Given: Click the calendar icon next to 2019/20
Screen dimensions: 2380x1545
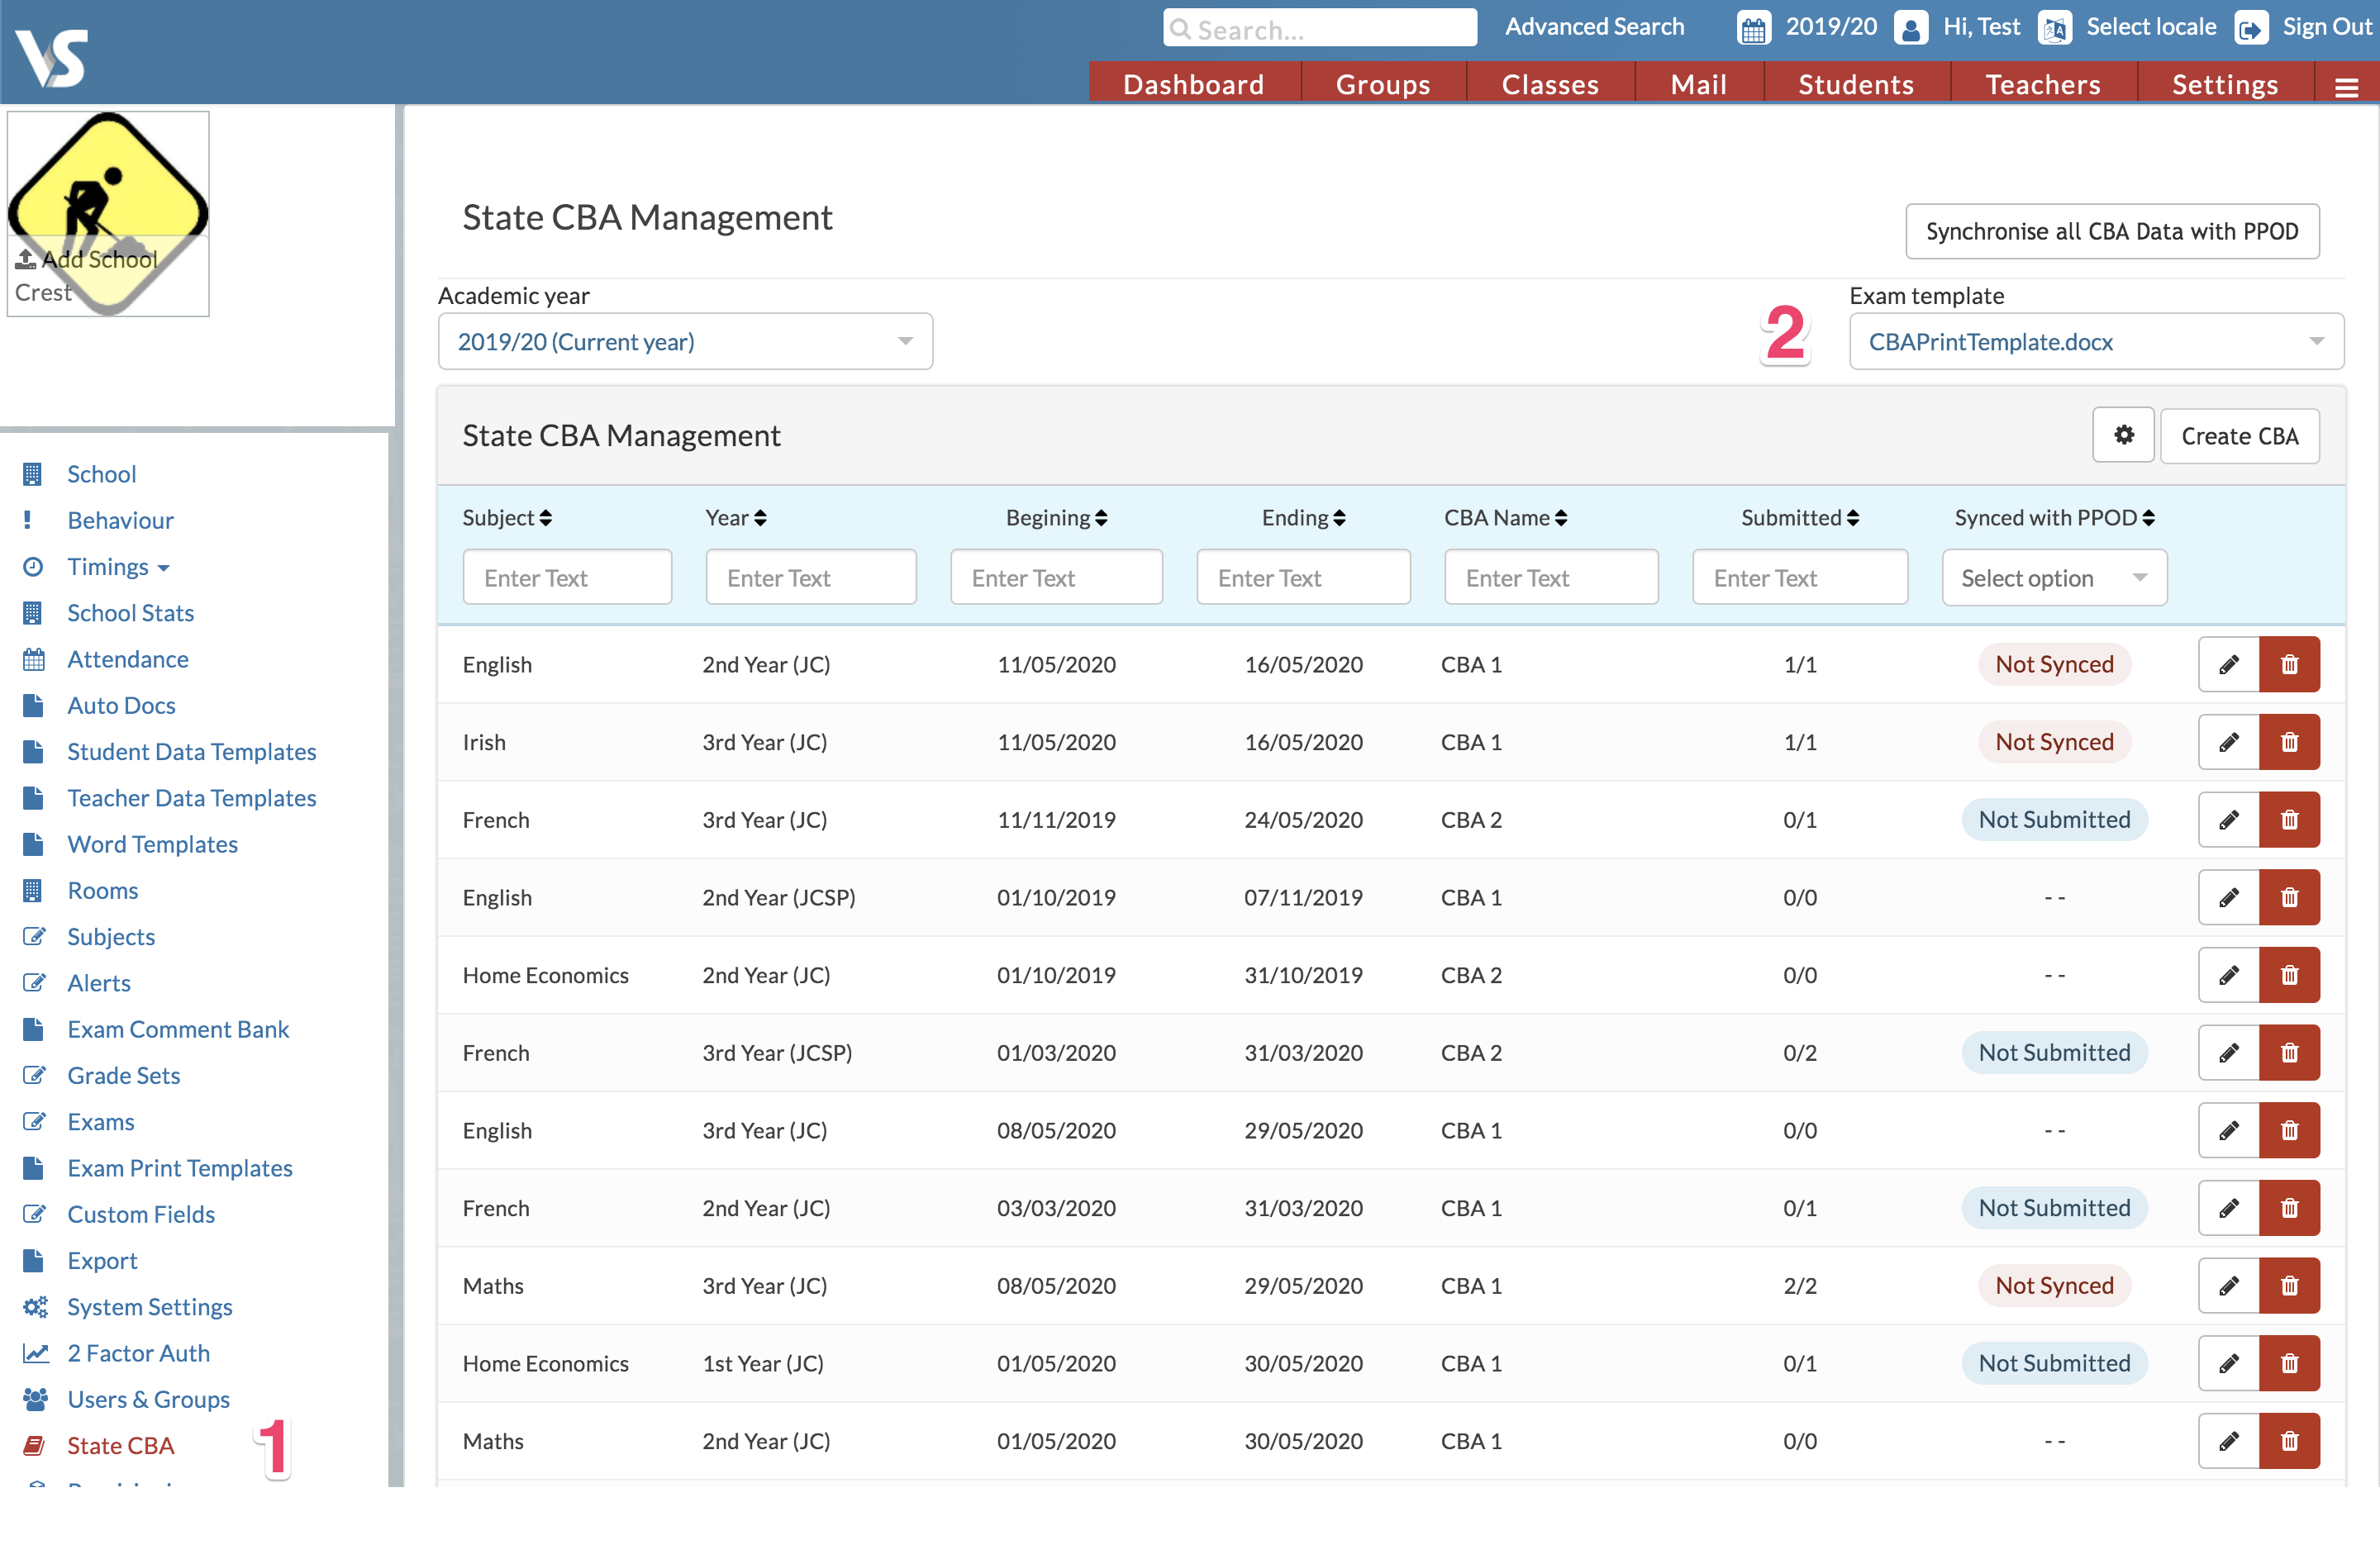Looking at the screenshot, I should point(1753,28).
